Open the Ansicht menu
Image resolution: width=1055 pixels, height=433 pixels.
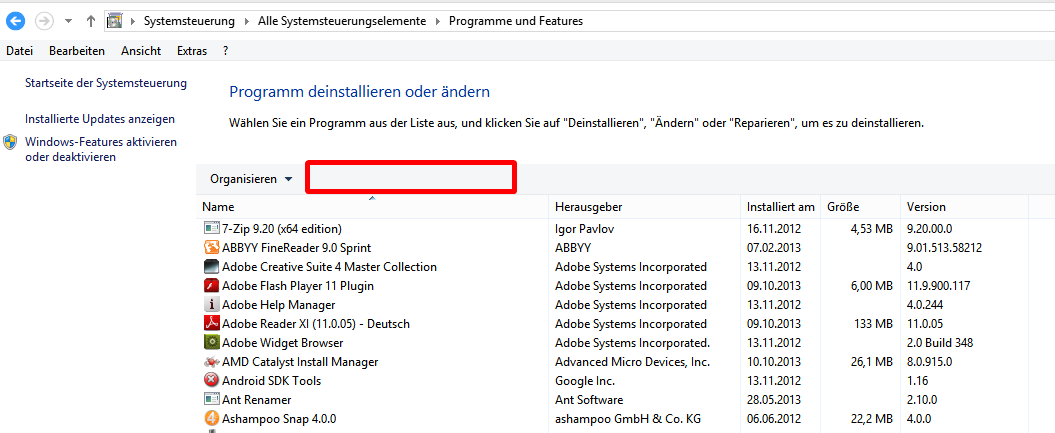tap(141, 50)
